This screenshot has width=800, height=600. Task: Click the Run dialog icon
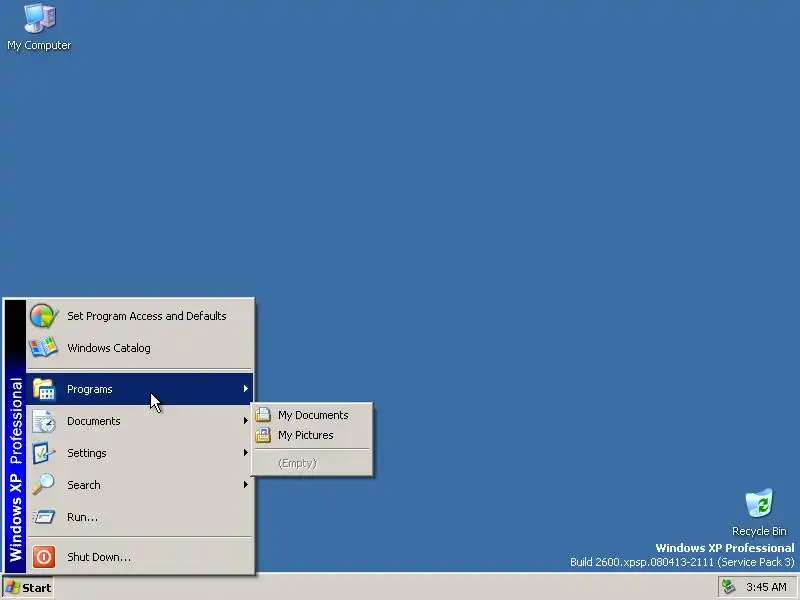(x=44, y=517)
